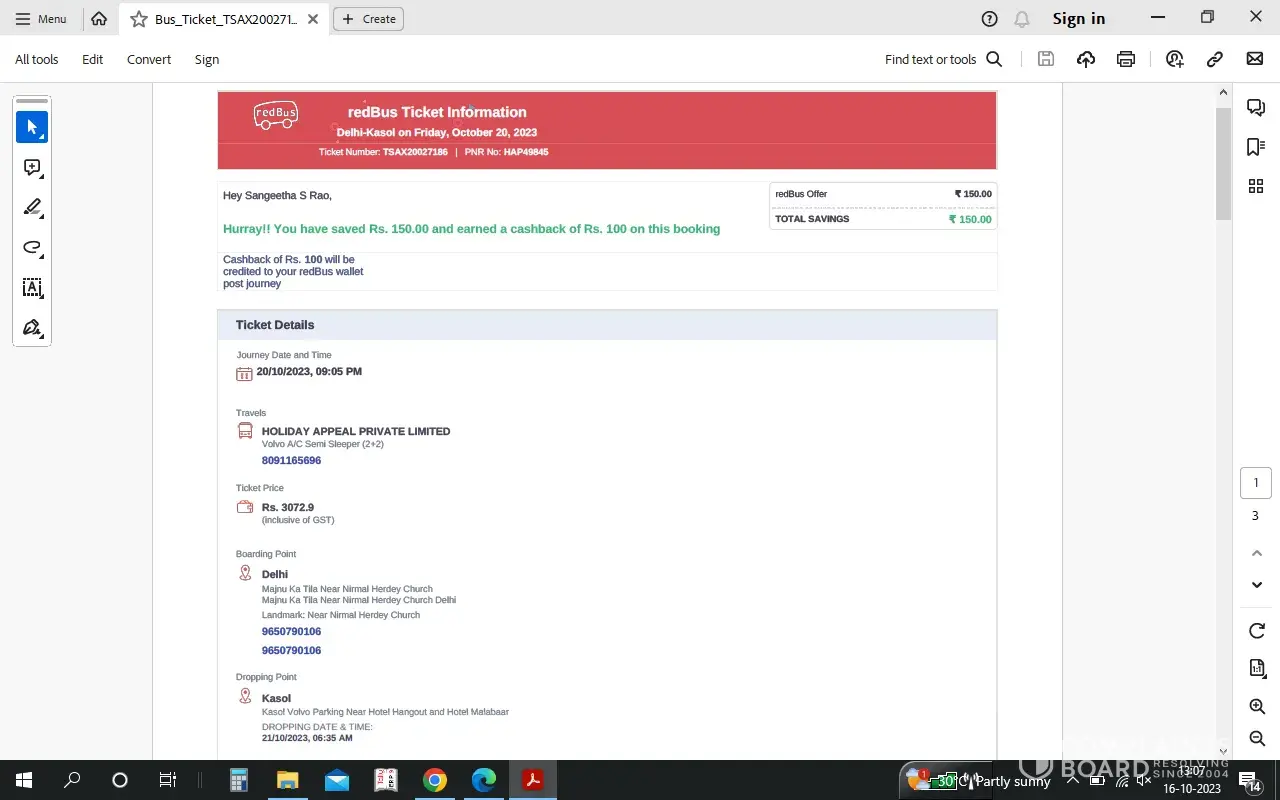Choose the highlighter tool
This screenshot has width=1280, height=800.
32,208
